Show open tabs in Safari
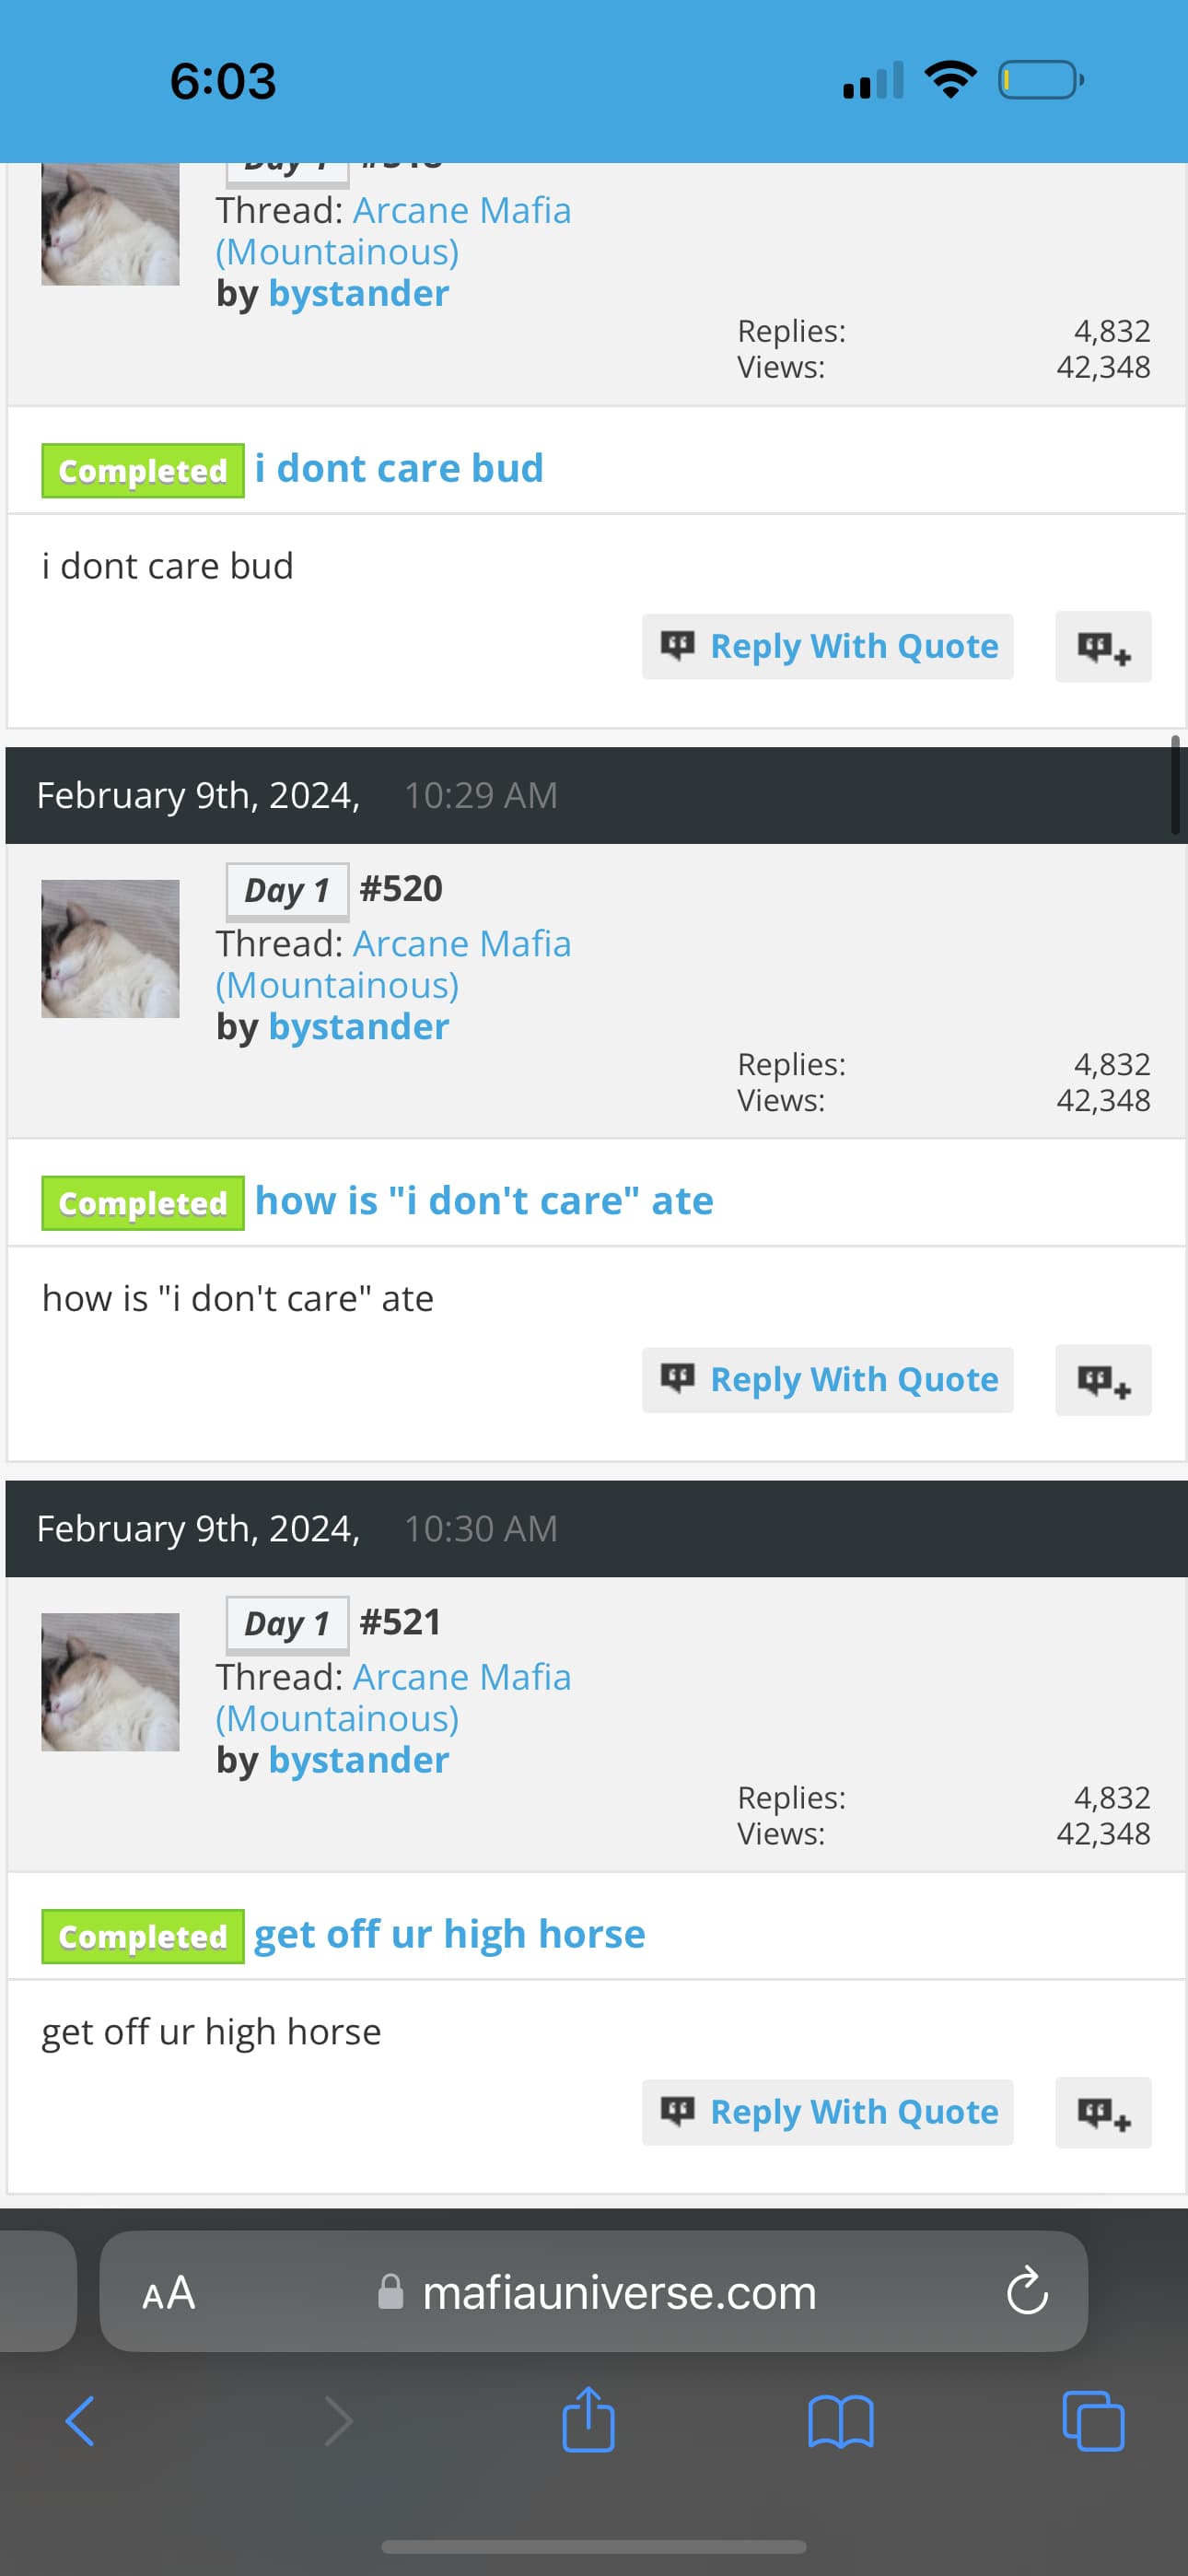 [1093, 2421]
